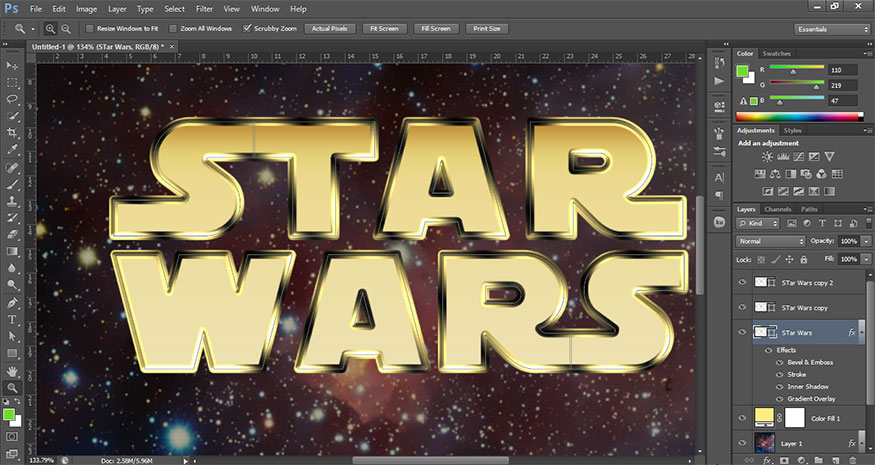The width and height of the screenshot is (875, 465).
Task: Add a Vibrance adjustment
Action: [x=829, y=157]
